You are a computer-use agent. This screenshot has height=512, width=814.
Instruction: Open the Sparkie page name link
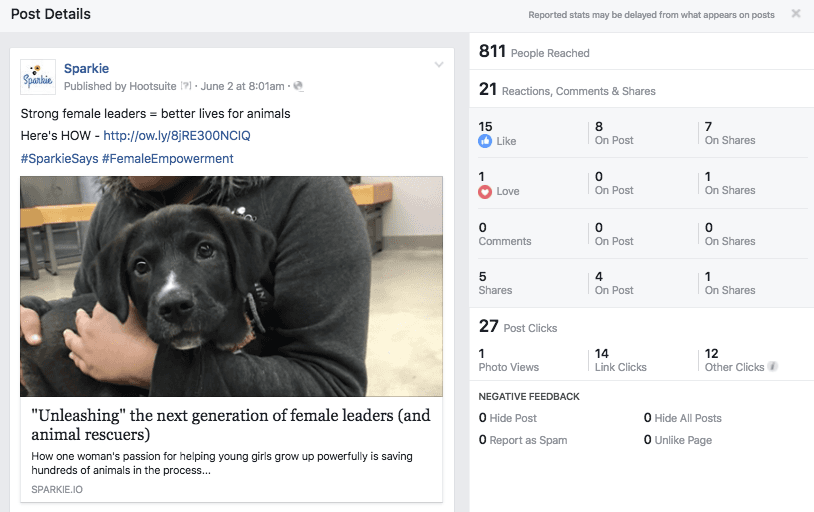point(86,68)
